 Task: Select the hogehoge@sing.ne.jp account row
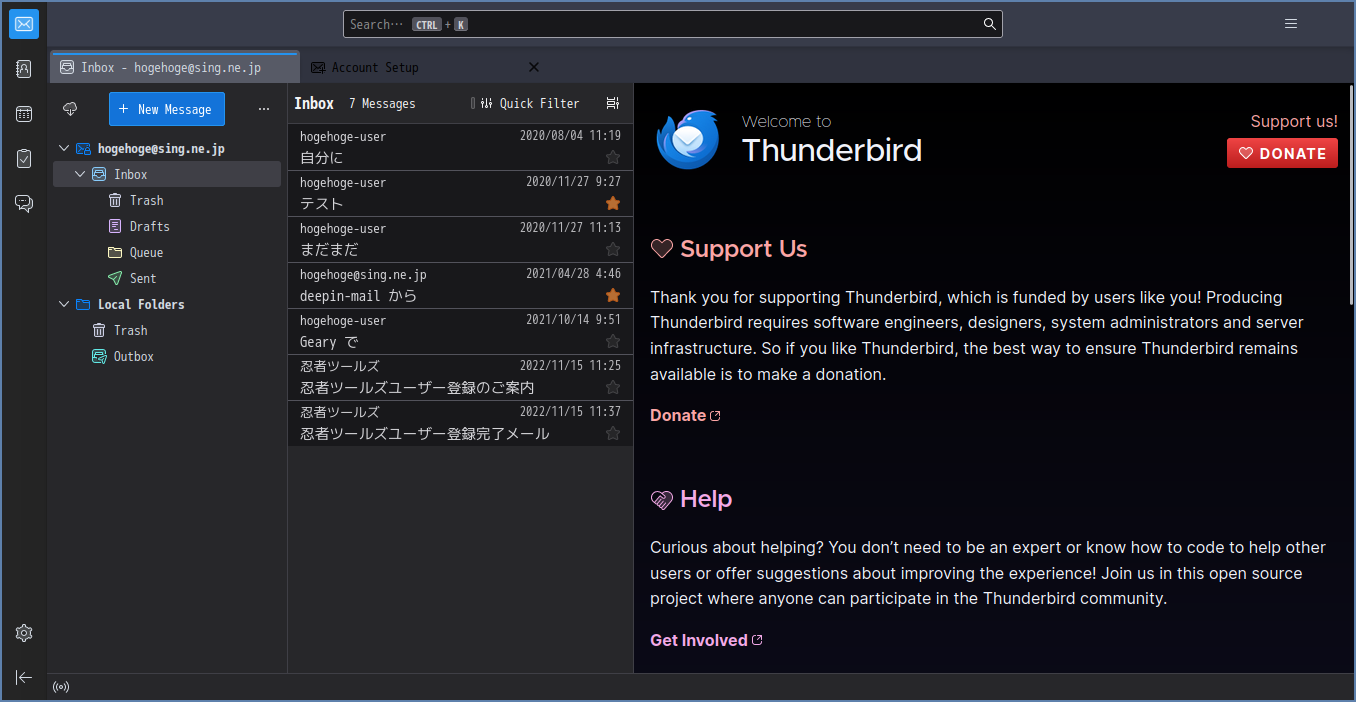pos(167,148)
